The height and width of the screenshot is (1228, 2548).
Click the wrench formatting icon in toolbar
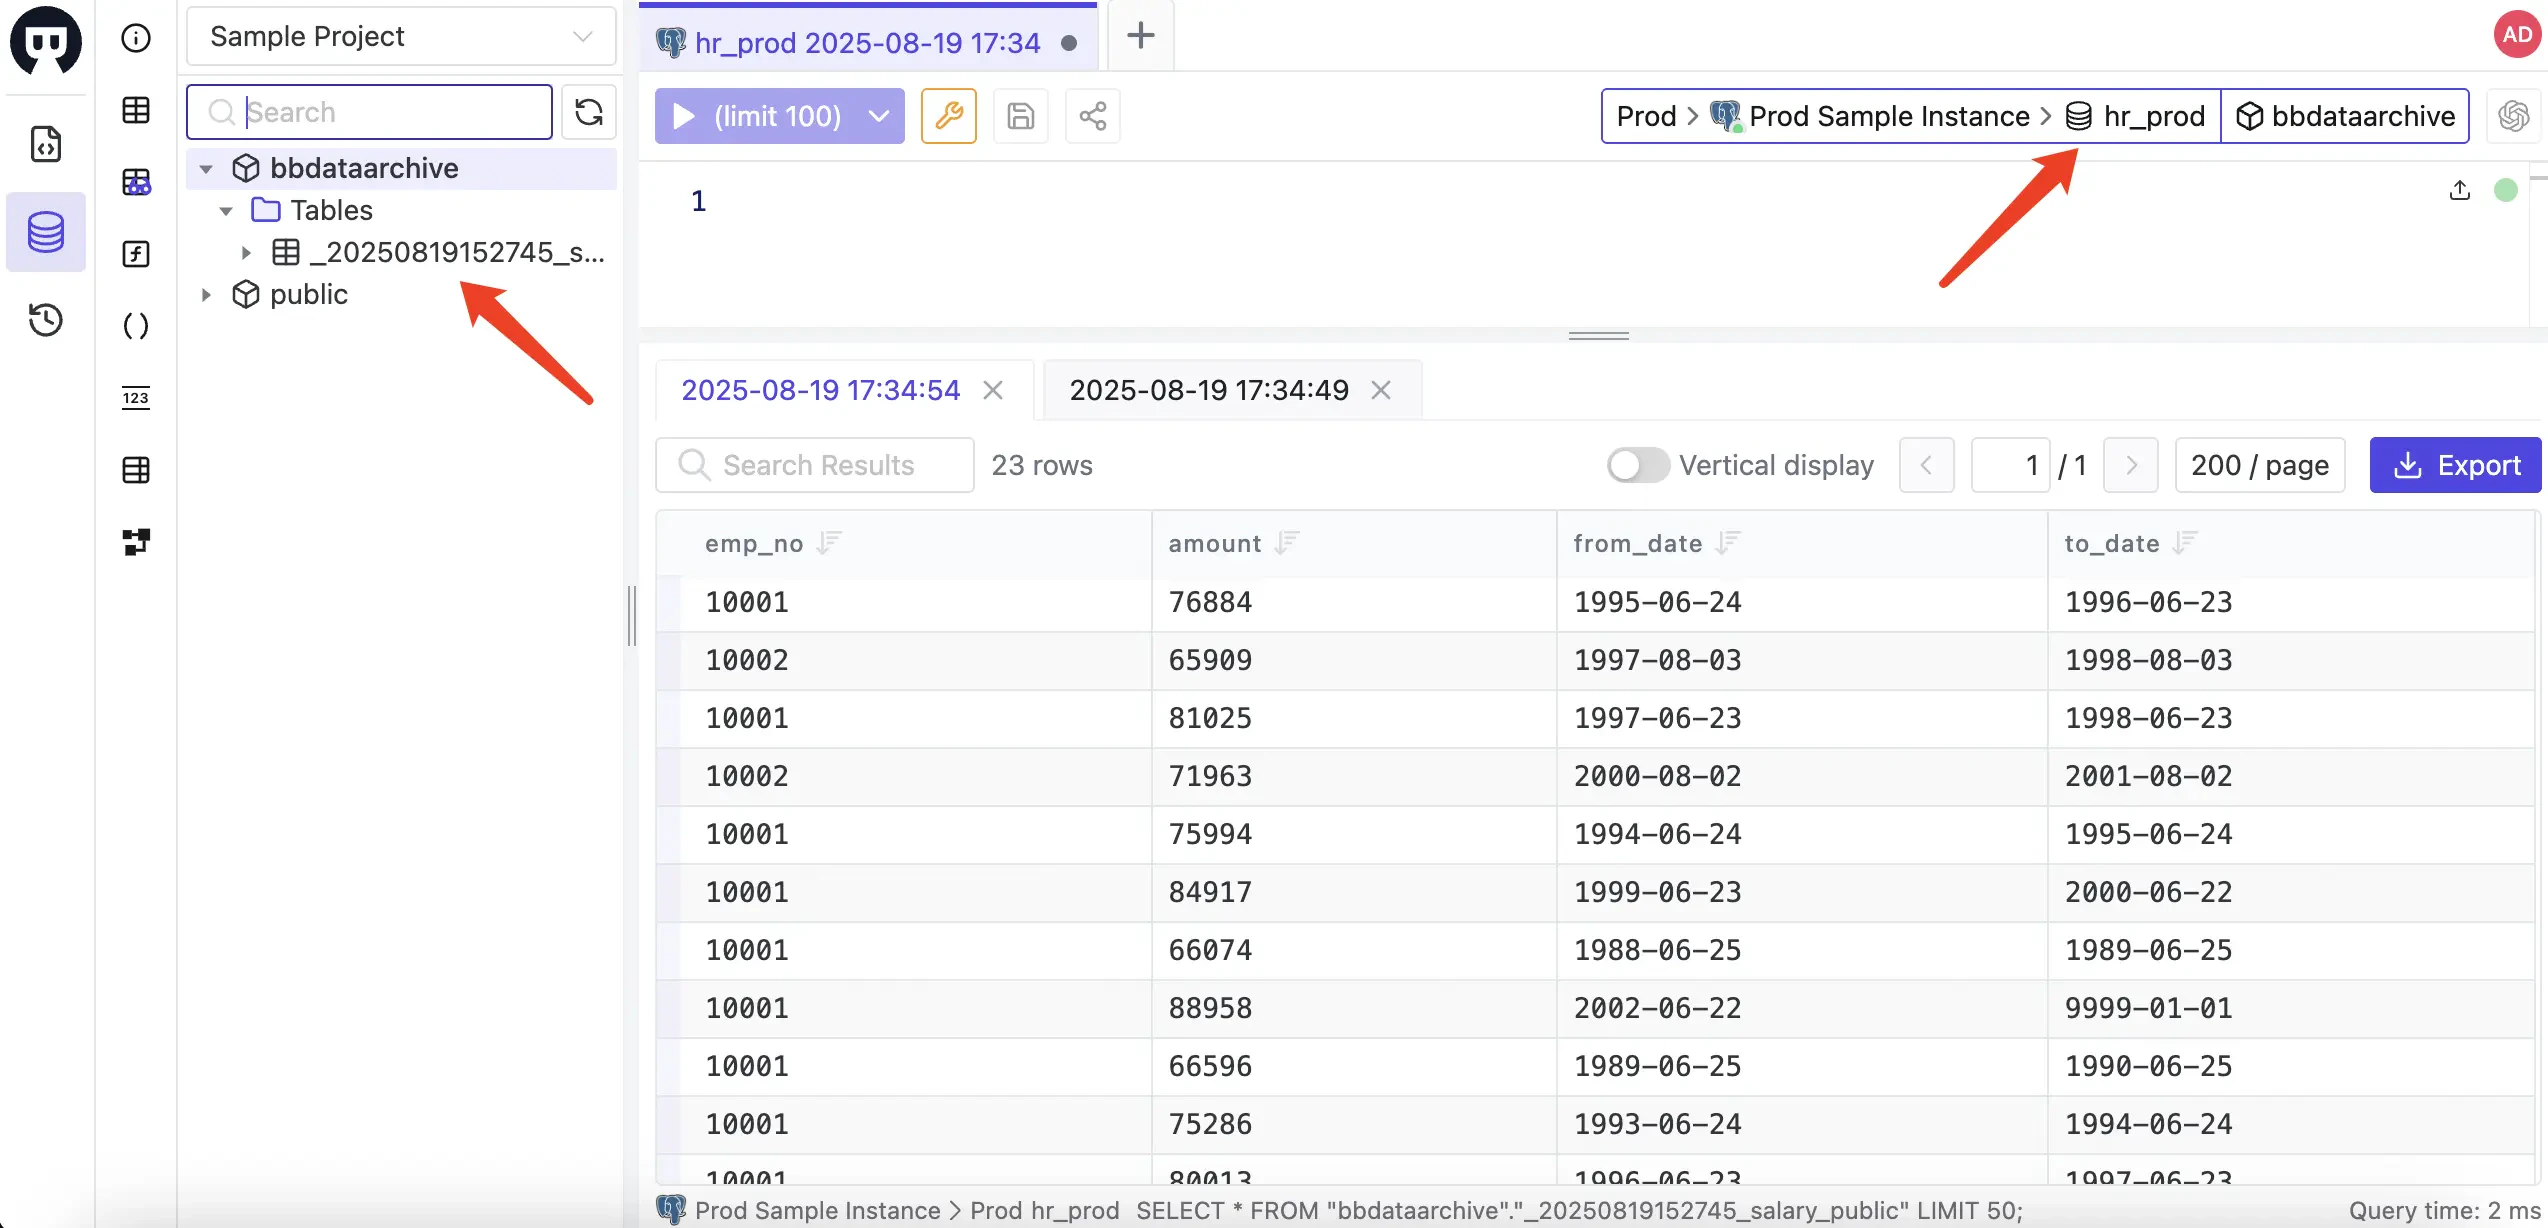pos(948,115)
